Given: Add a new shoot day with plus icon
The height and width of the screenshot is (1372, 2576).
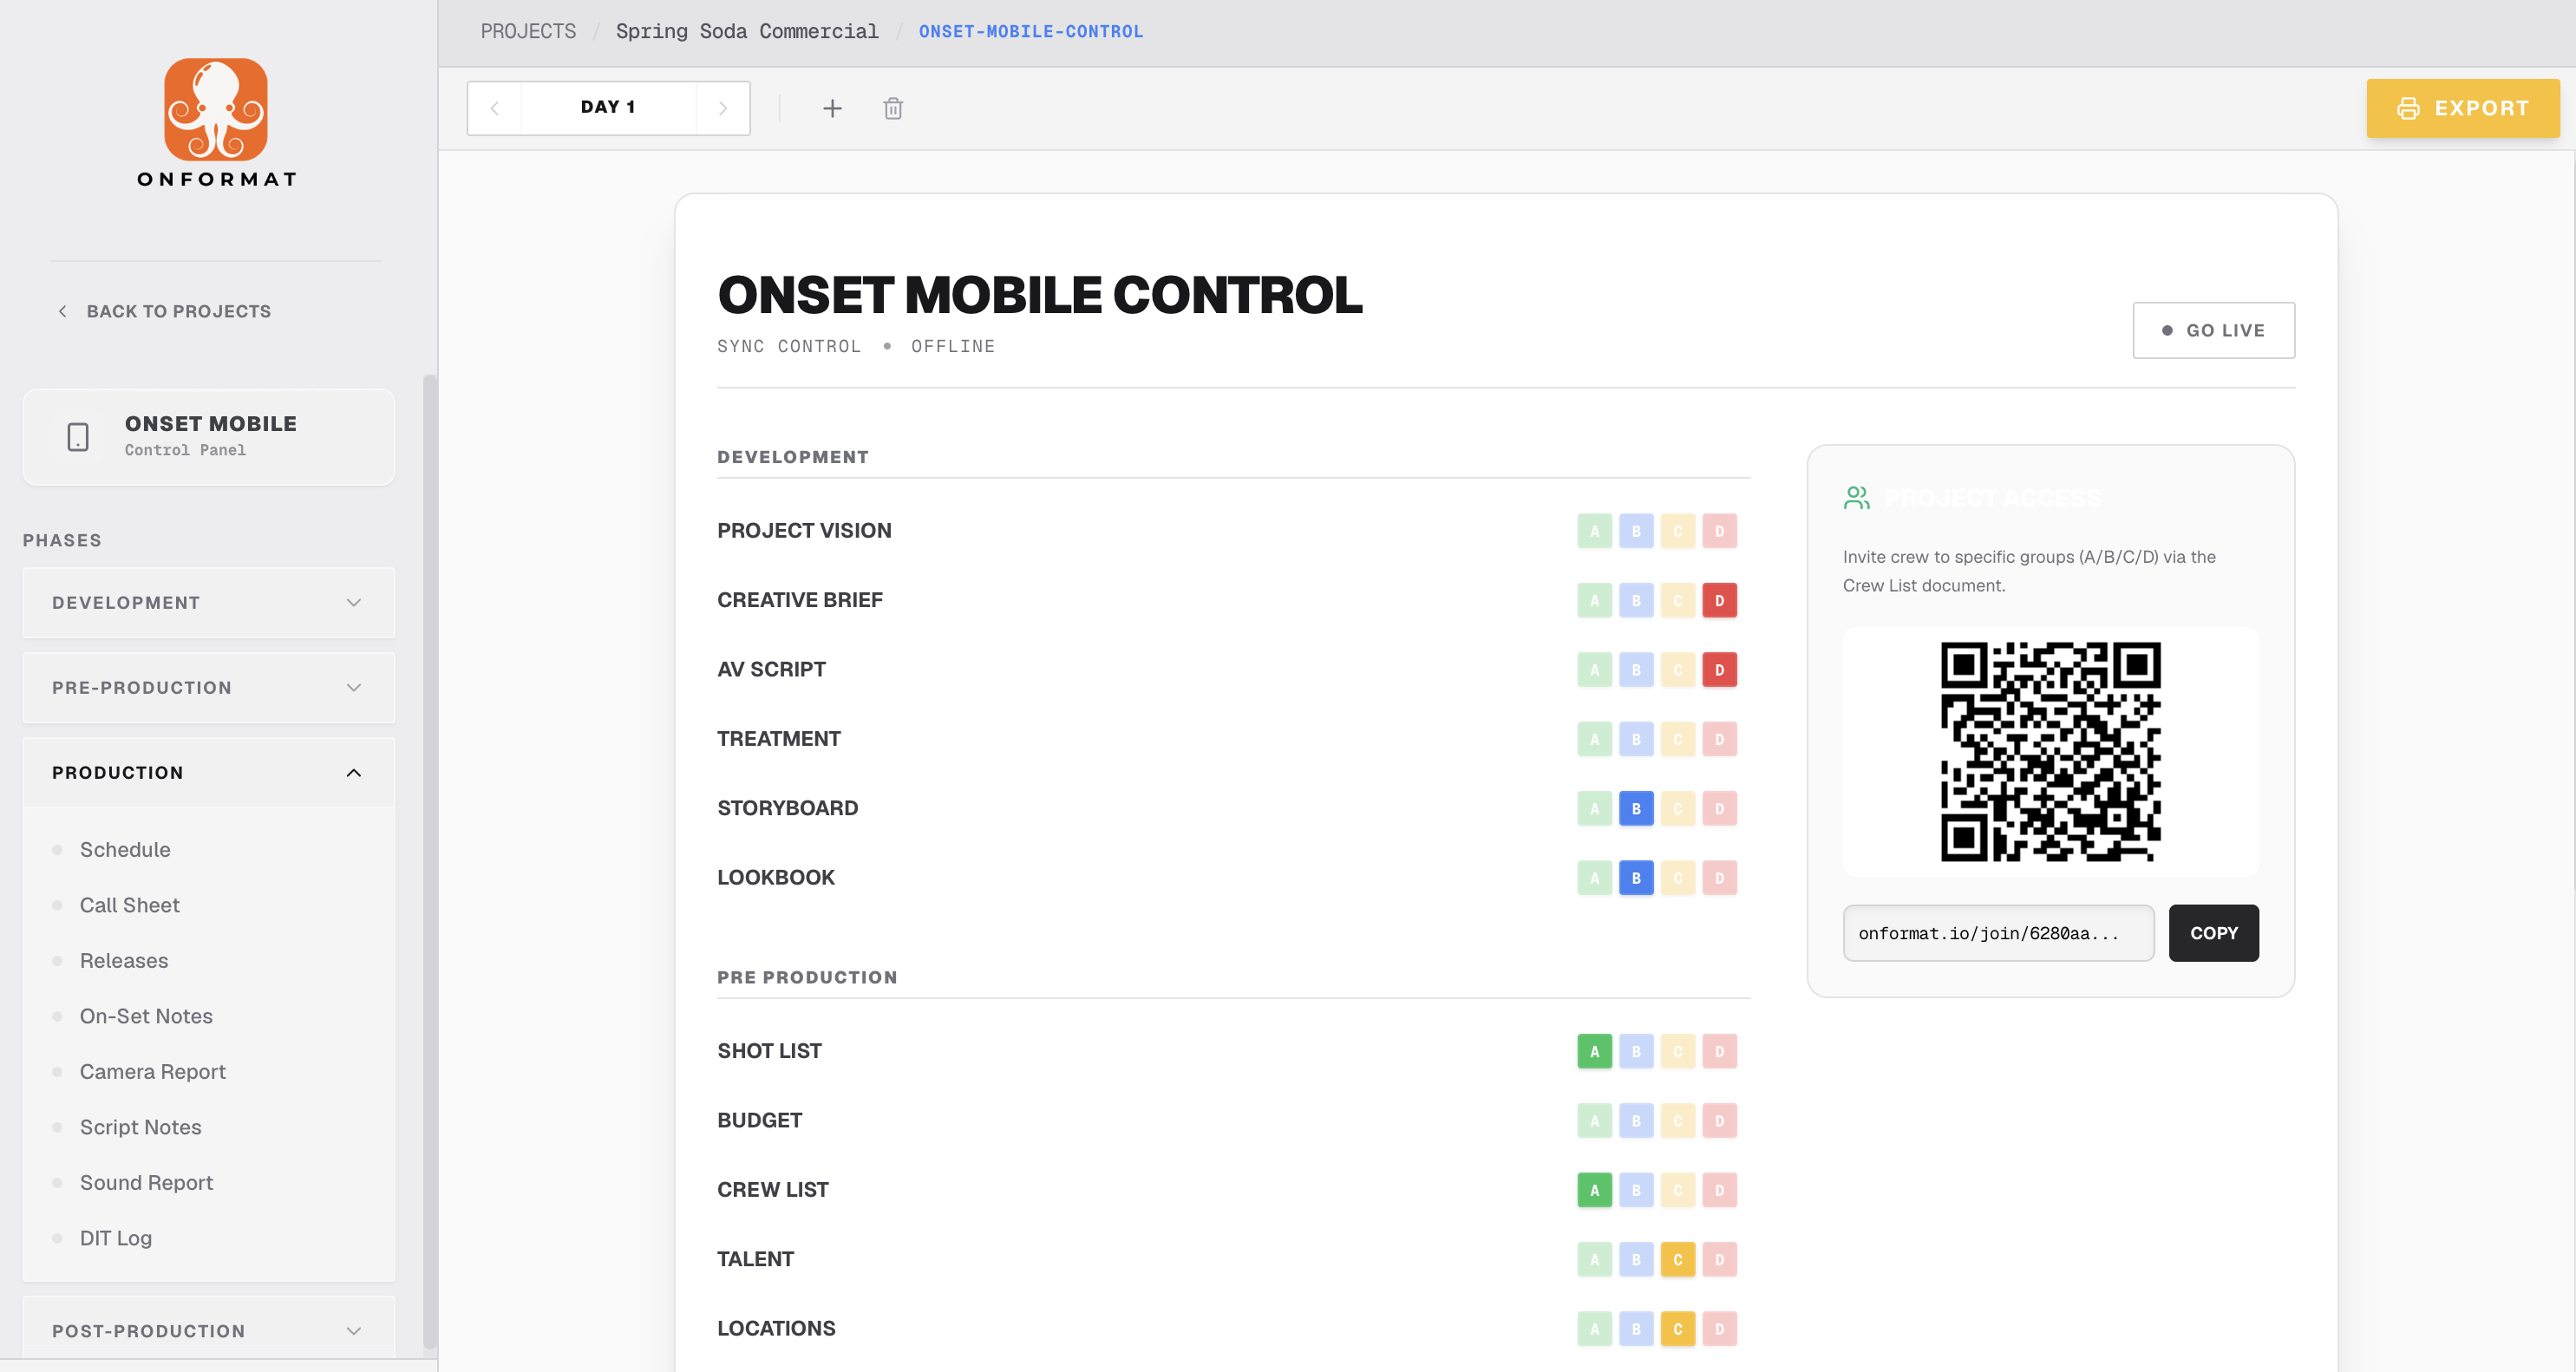Looking at the screenshot, I should 832,108.
